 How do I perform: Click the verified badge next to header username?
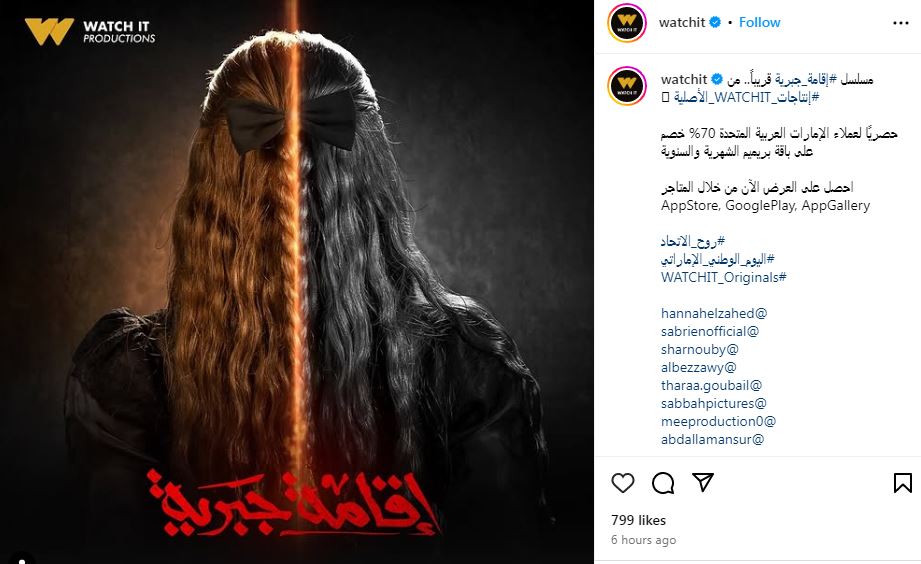pyautogui.click(x=715, y=22)
